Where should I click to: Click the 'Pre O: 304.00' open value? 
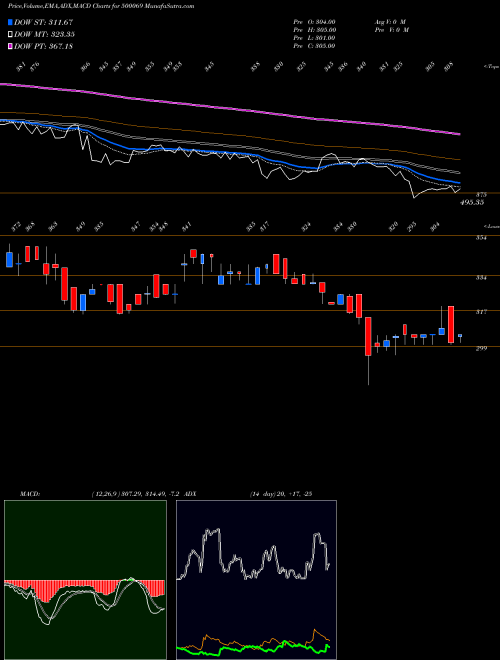tap(314, 22)
